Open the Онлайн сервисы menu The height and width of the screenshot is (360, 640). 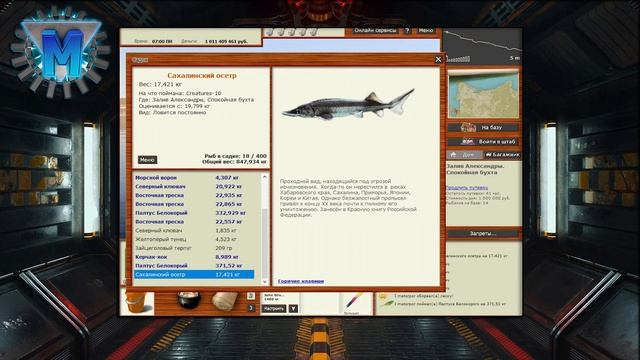pos(375,31)
